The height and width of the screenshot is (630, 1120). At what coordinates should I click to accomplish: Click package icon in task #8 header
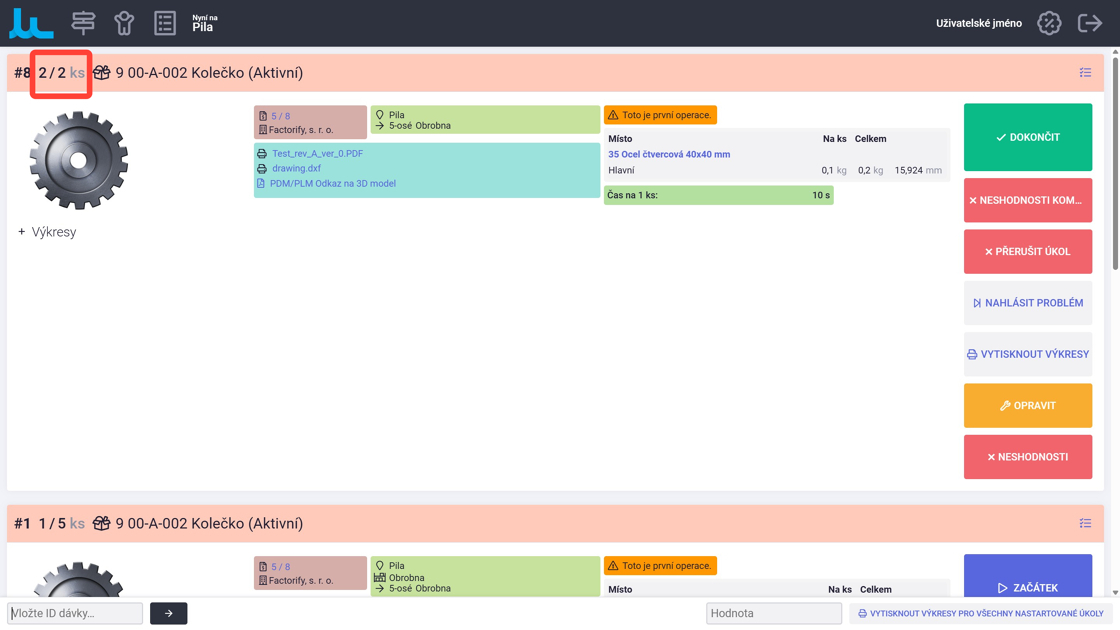(101, 73)
